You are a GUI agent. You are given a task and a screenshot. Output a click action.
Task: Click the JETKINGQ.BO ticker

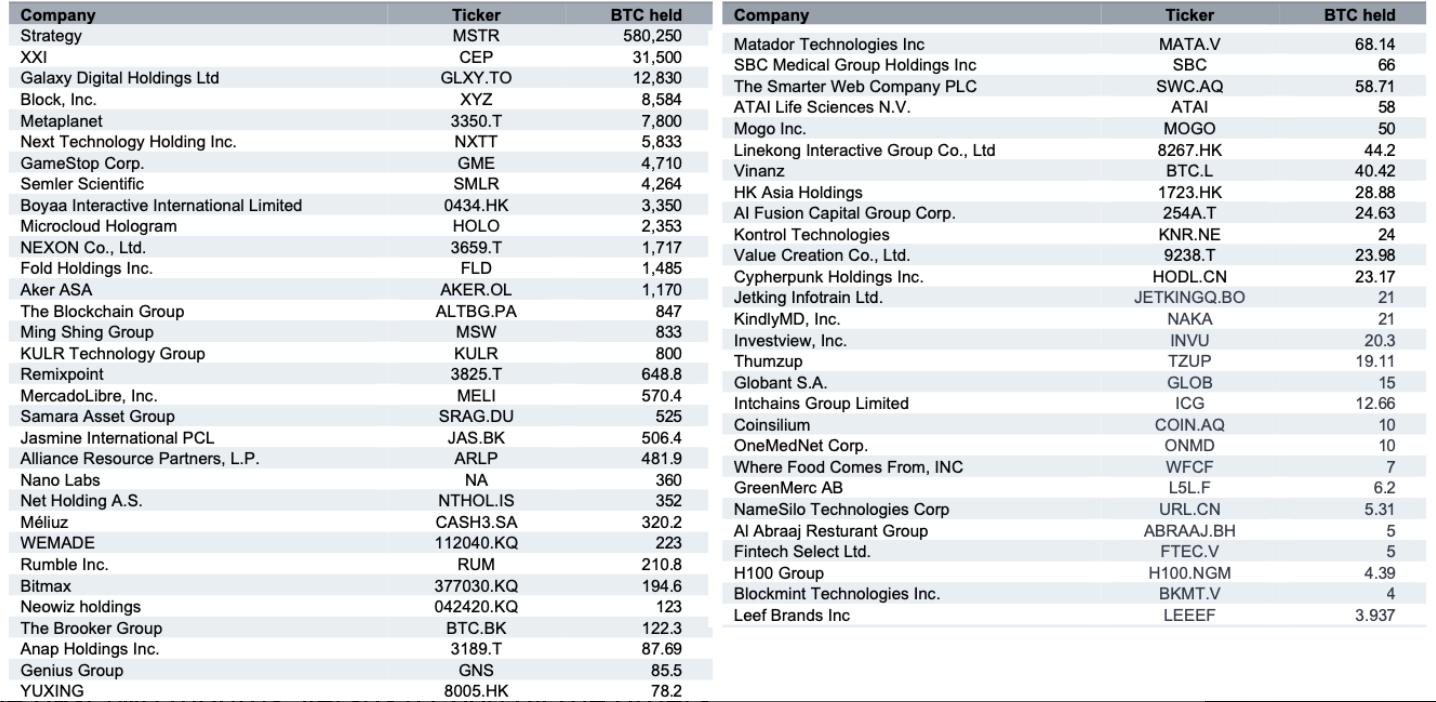point(1189,298)
